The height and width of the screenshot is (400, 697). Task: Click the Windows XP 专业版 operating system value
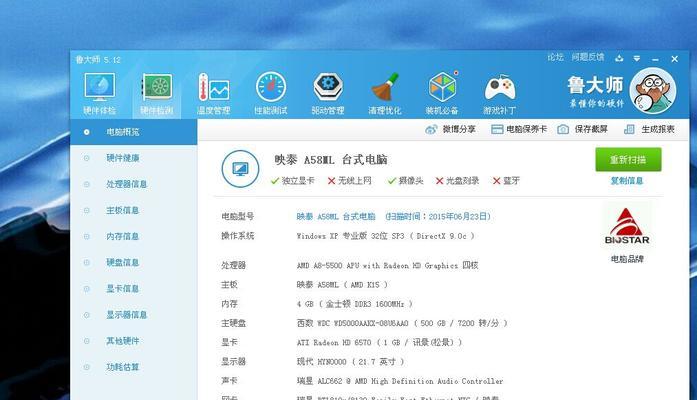tap(385, 236)
